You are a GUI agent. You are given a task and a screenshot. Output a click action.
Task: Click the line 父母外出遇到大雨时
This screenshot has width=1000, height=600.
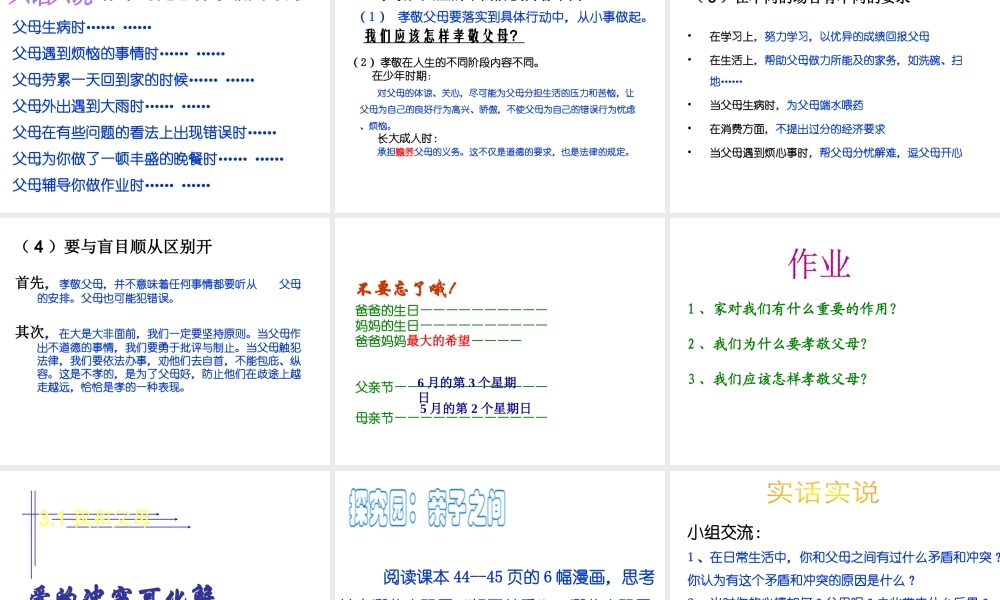(111, 105)
